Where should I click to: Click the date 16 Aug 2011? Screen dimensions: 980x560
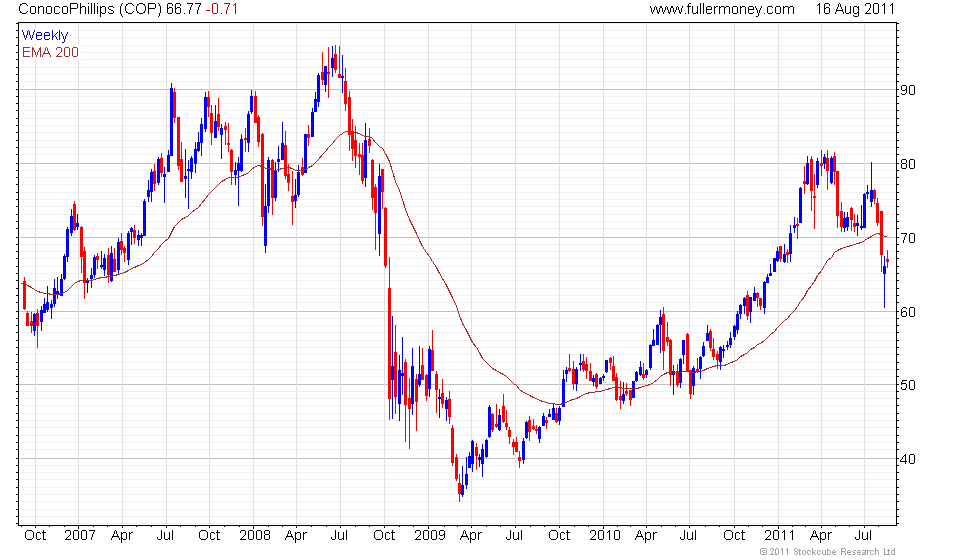[855, 9]
